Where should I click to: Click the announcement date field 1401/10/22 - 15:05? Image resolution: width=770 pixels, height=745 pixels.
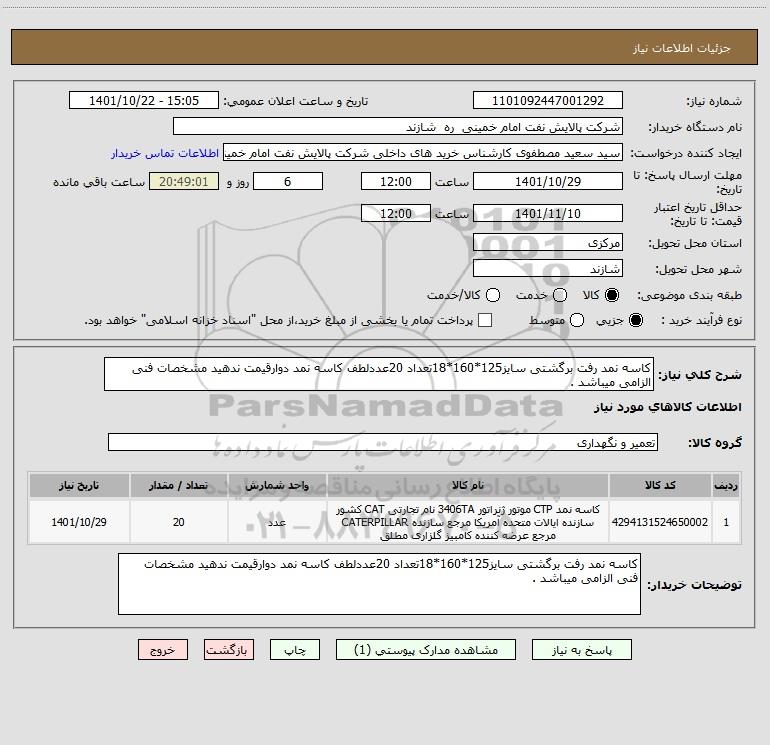144,100
